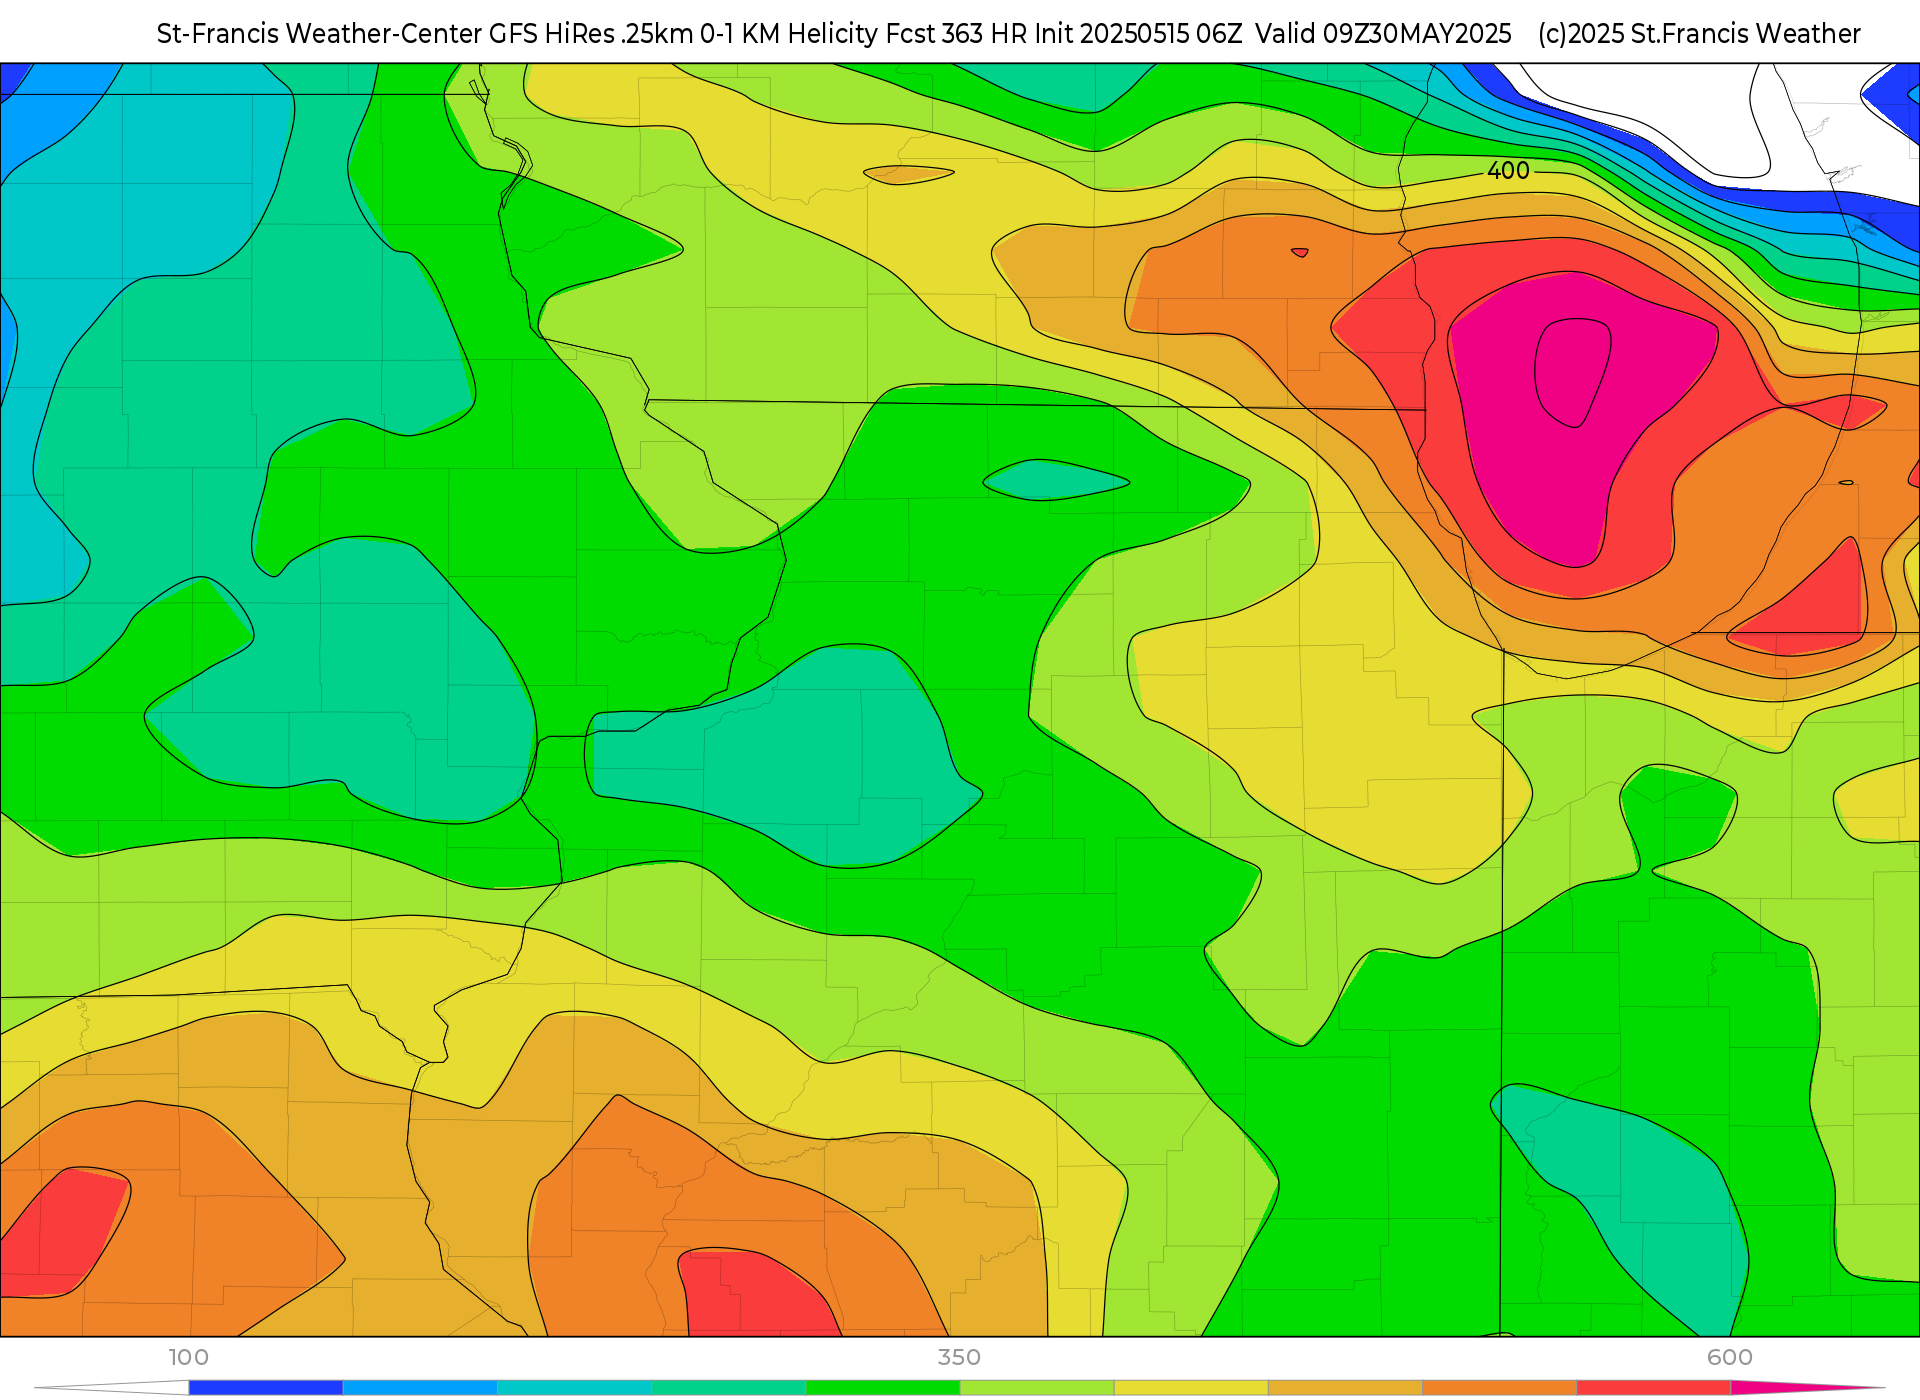This screenshot has width=1920, height=1400.
Task: Select the light blue swatch in the color bar
Action: click(x=420, y=1388)
